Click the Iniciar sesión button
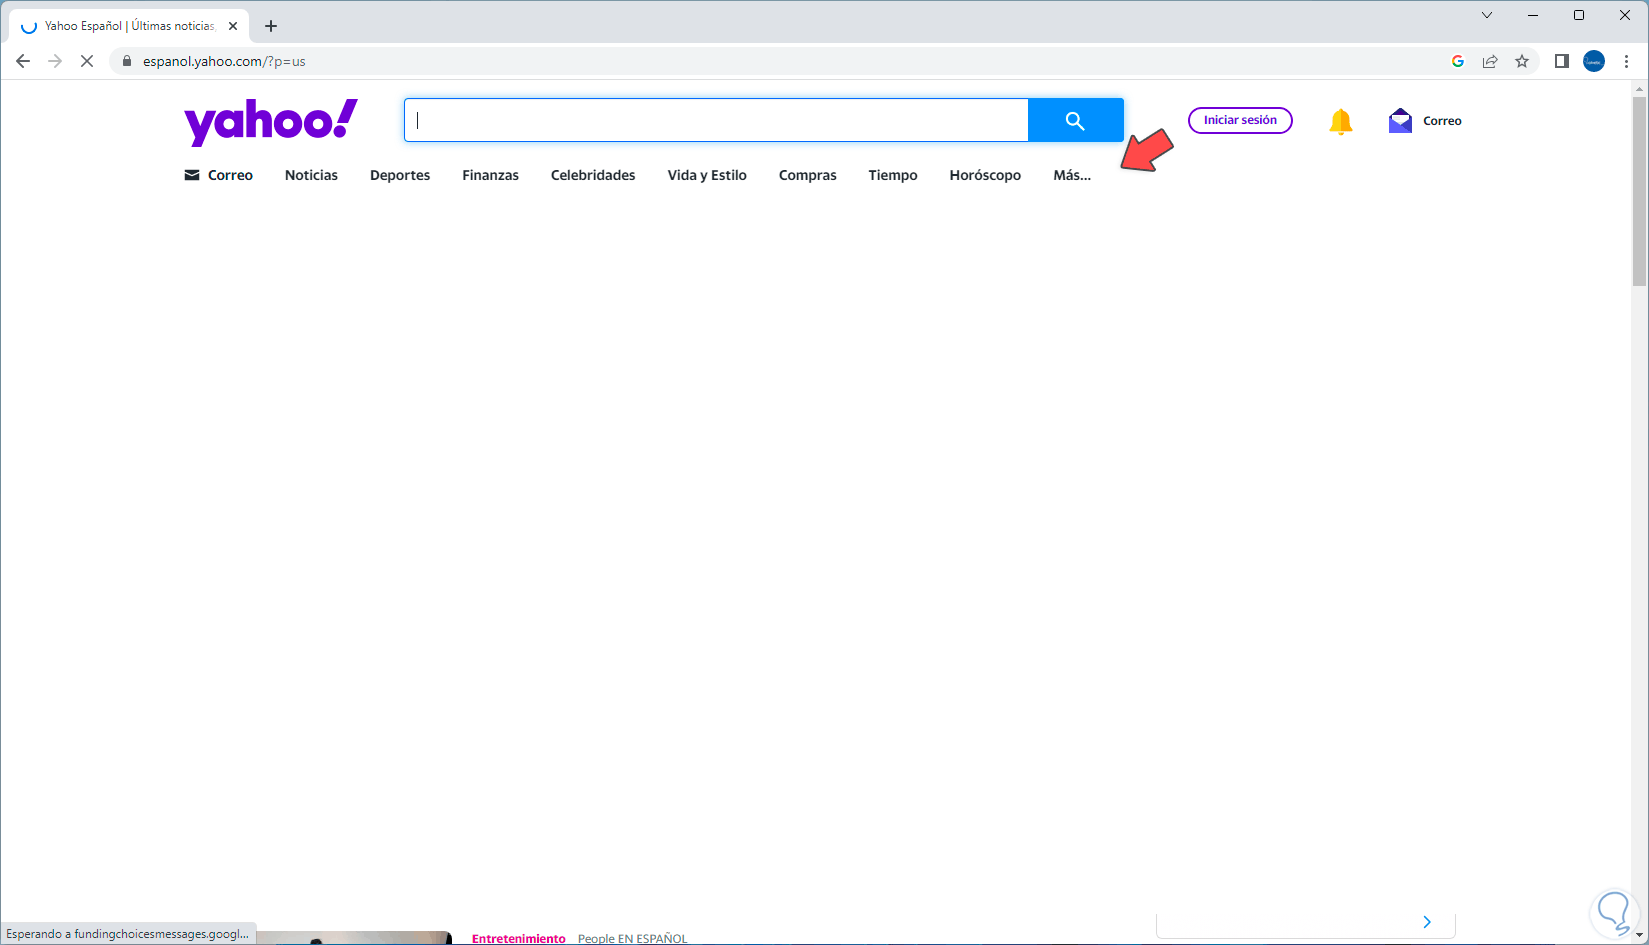This screenshot has width=1649, height=945. 1240,120
